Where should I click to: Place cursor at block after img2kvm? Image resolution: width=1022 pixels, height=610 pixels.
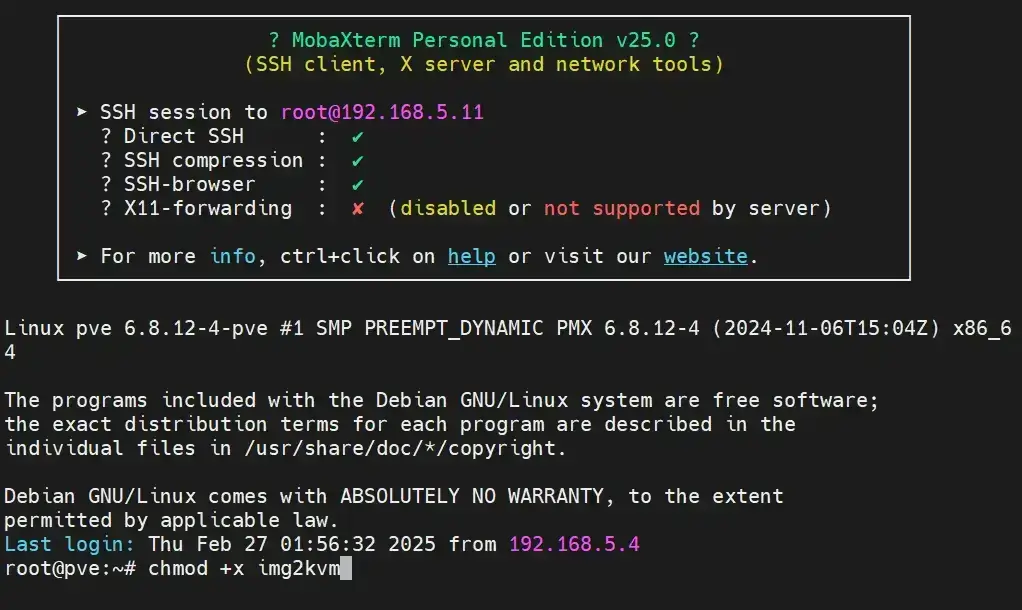pyautogui.click(x=346, y=569)
